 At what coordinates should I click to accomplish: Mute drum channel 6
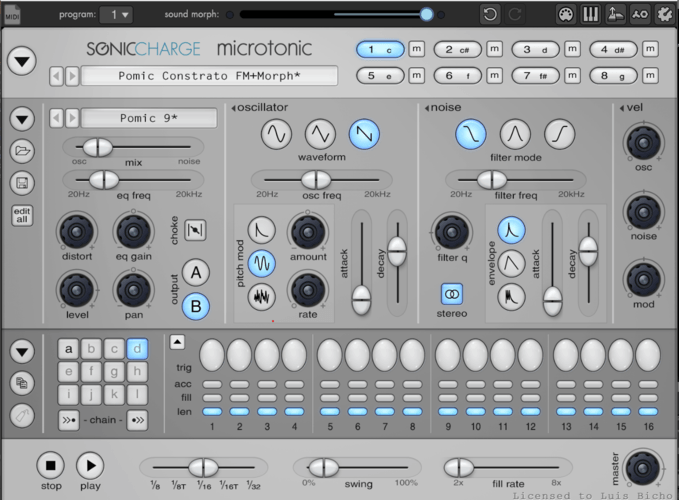(x=495, y=76)
